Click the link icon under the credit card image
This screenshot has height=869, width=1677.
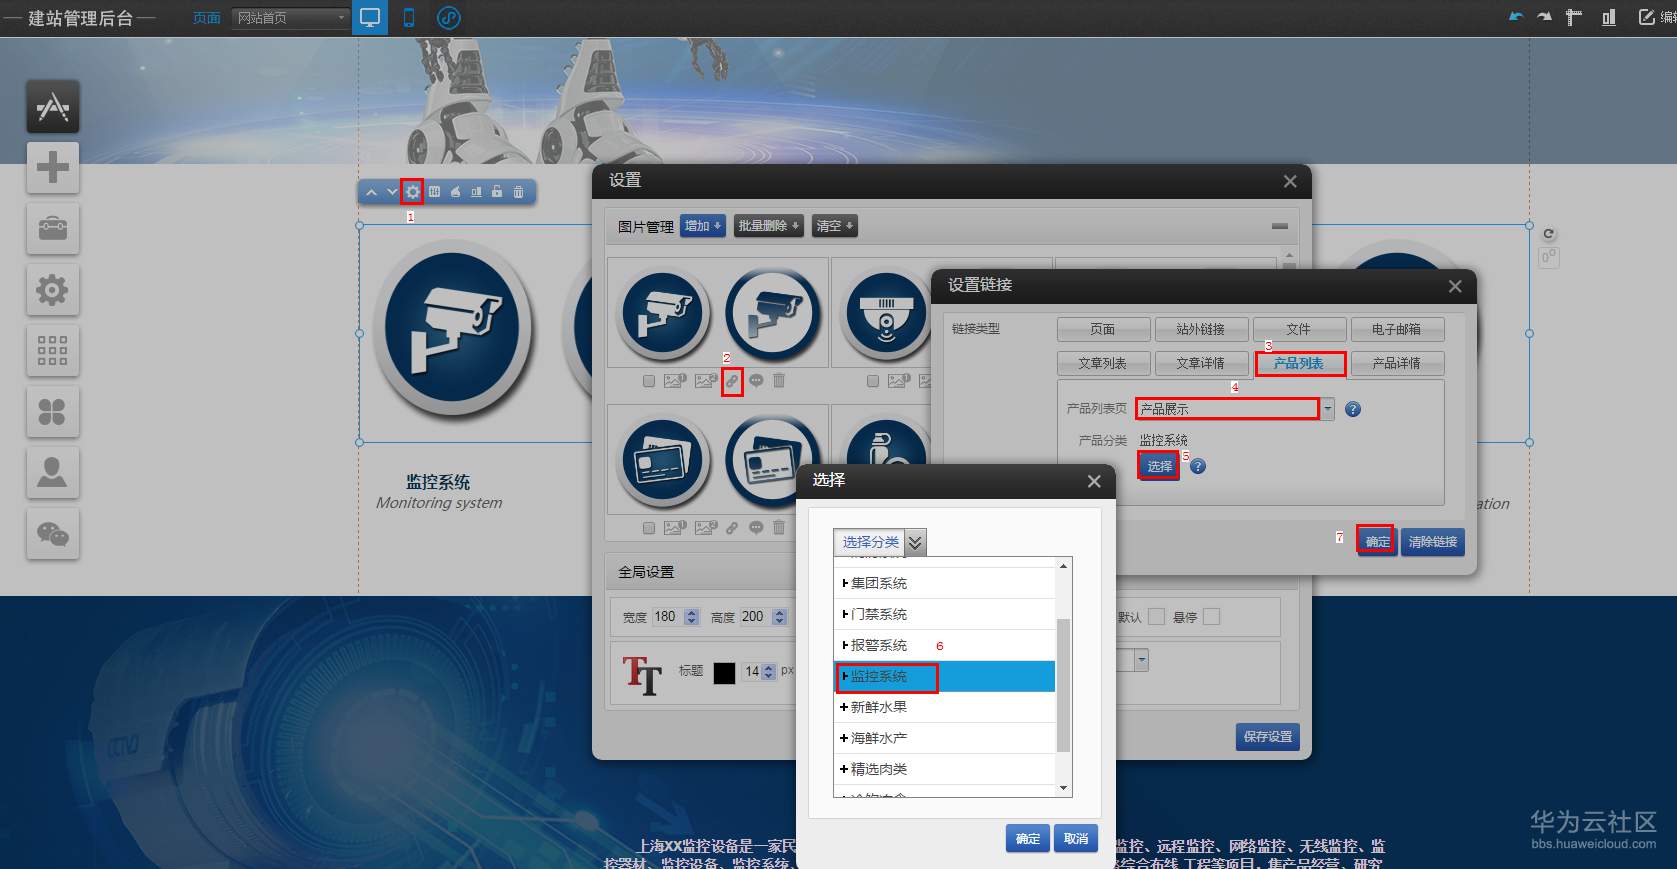pos(732,528)
